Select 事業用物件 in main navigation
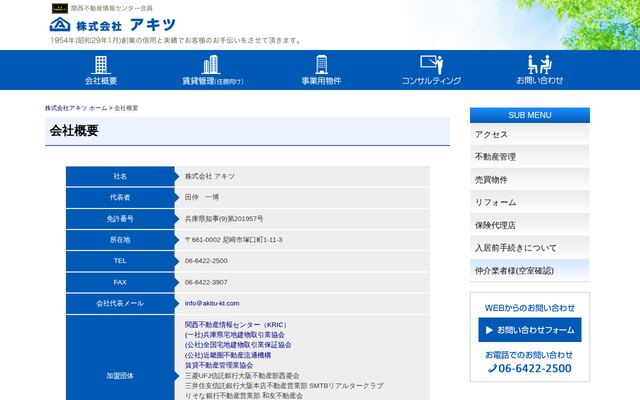Screen dimensions: 640x400 pyautogui.click(x=321, y=81)
